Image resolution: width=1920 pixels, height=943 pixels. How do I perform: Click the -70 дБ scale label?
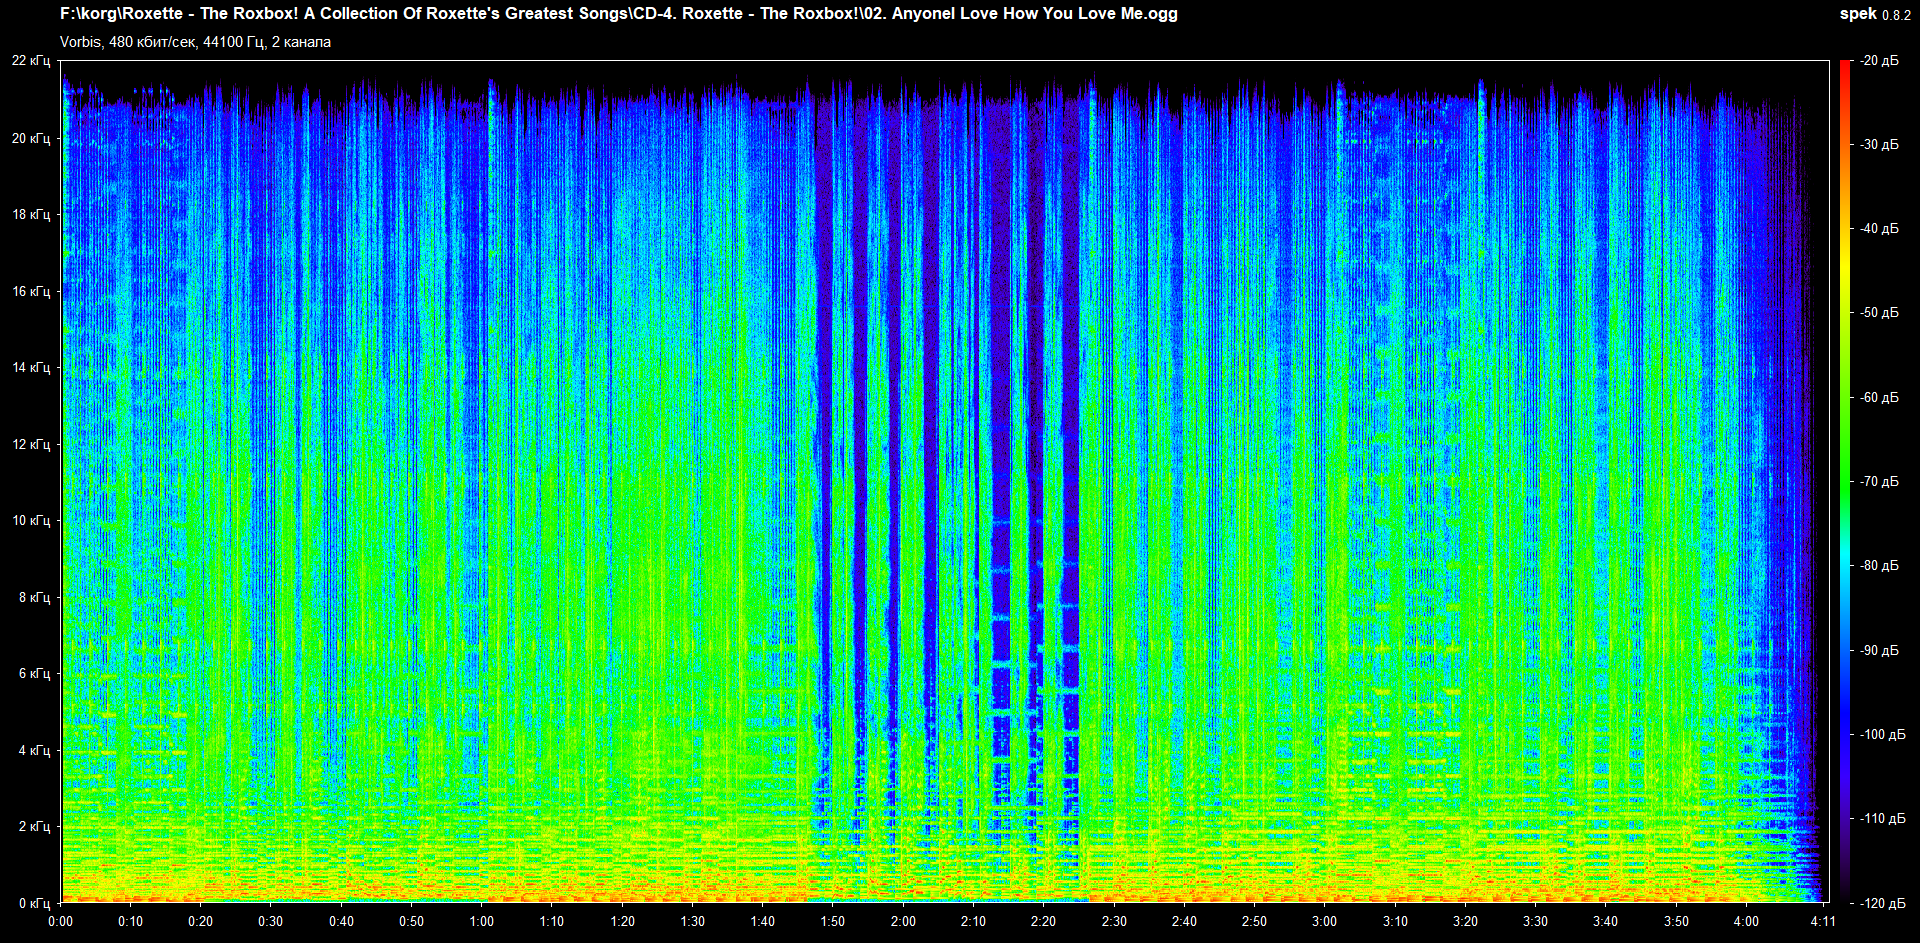pyautogui.click(x=1879, y=481)
